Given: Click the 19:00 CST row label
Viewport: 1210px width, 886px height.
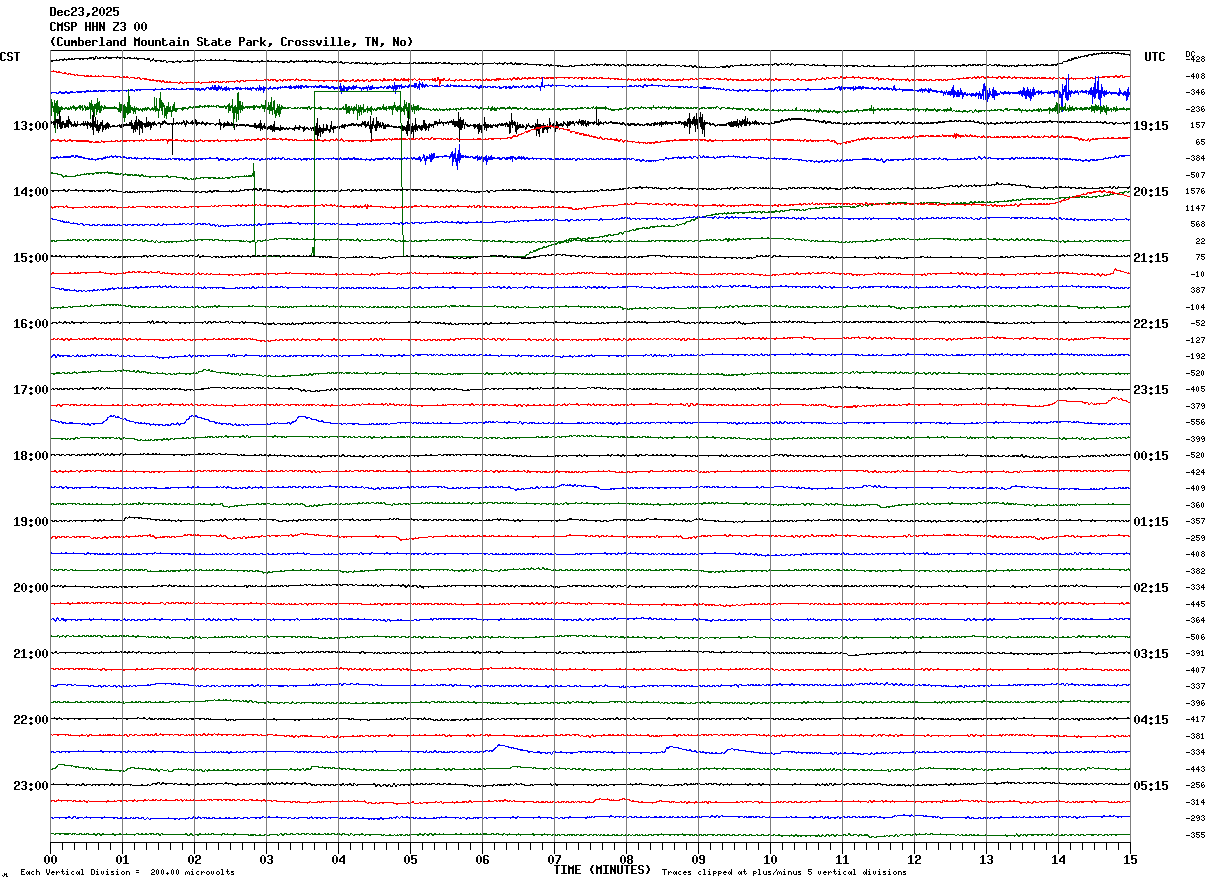Looking at the screenshot, I should (x=31, y=522).
